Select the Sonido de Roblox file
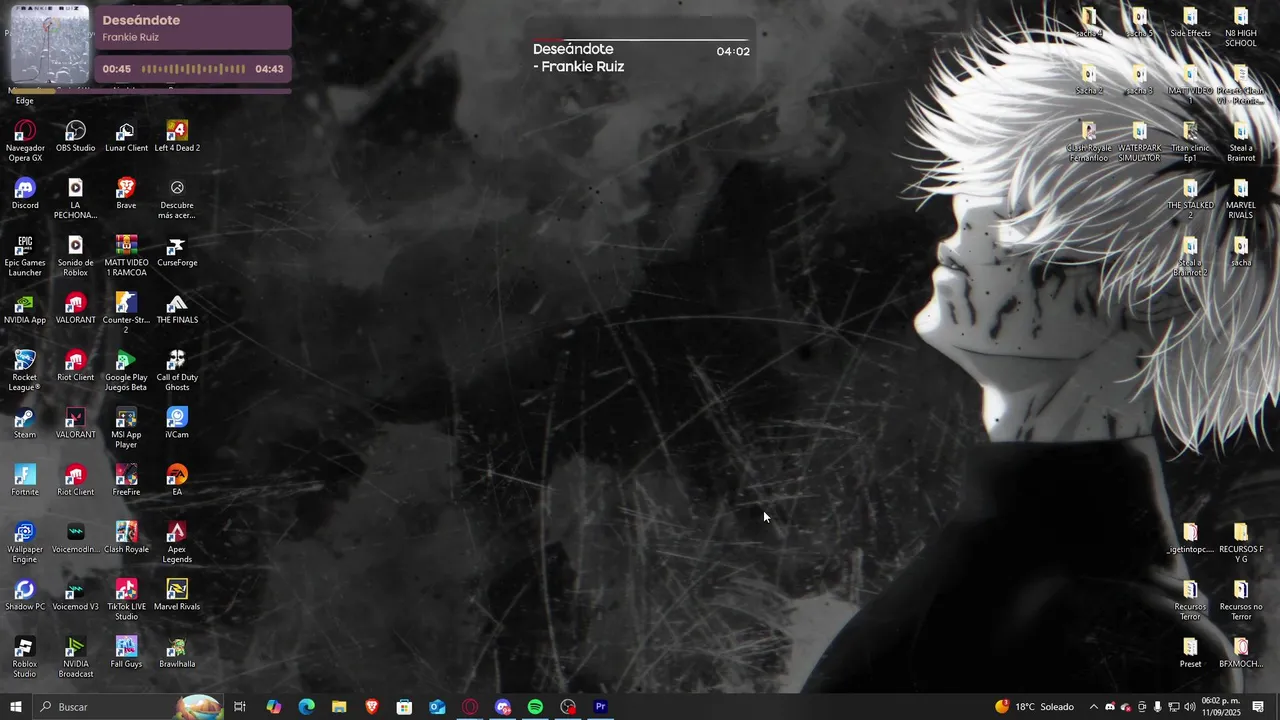The height and width of the screenshot is (720, 1280). [x=75, y=256]
